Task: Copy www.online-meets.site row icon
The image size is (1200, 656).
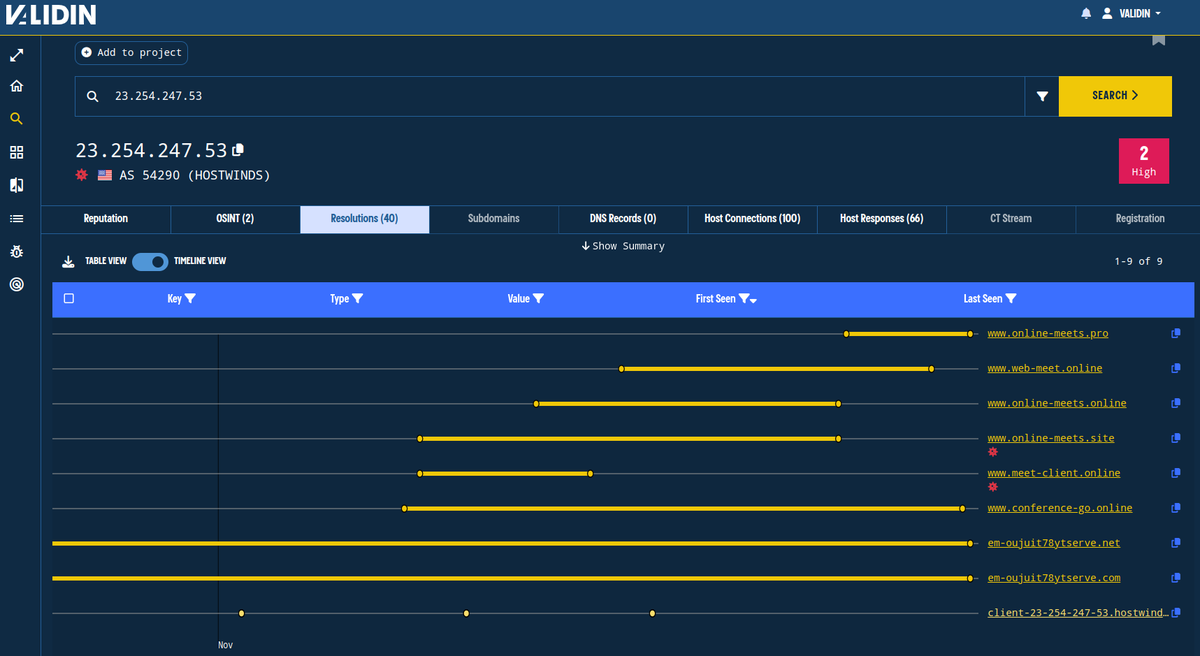Action: coord(1176,438)
